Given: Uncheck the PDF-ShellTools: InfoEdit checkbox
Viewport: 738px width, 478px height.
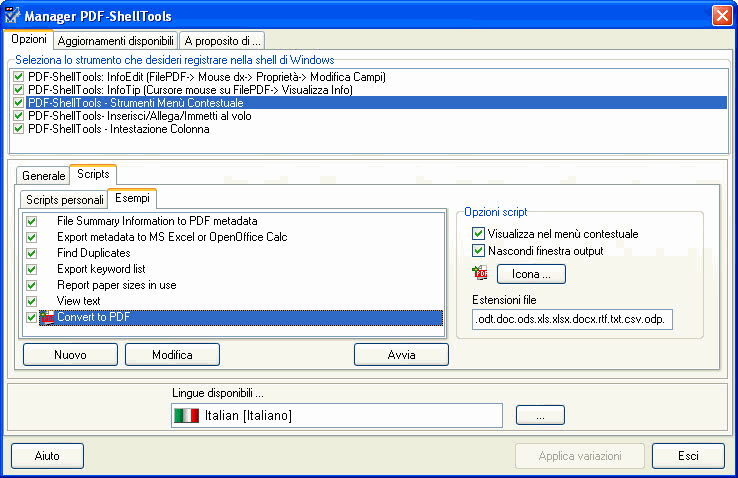Looking at the screenshot, I should 18,77.
